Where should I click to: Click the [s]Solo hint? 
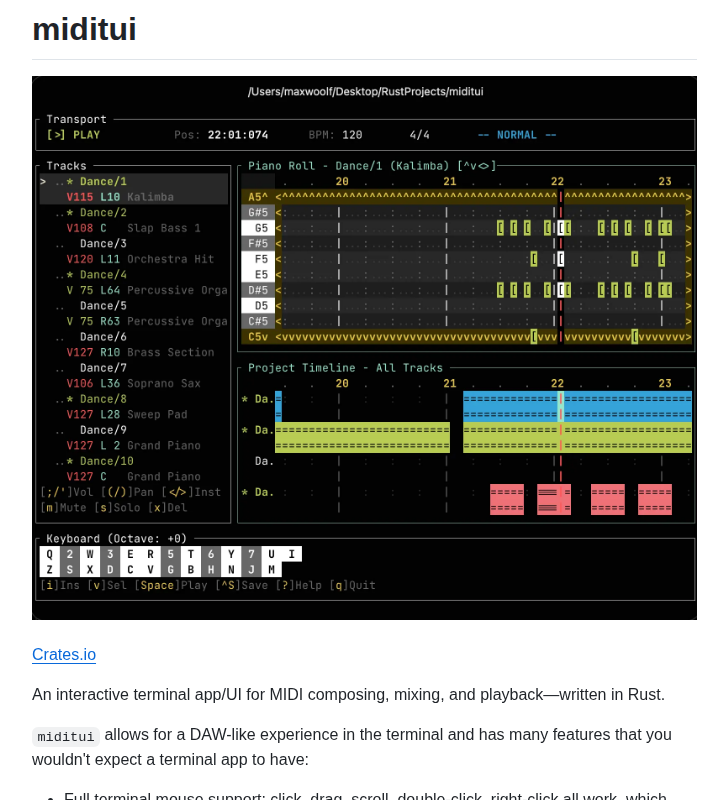click(x=117, y=508)
